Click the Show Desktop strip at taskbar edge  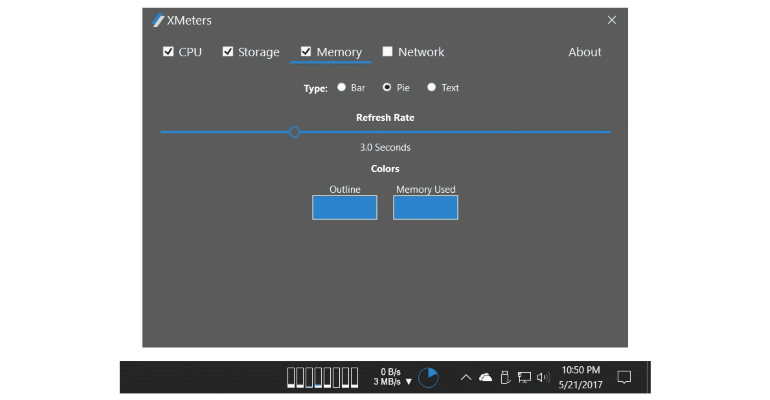649,377
